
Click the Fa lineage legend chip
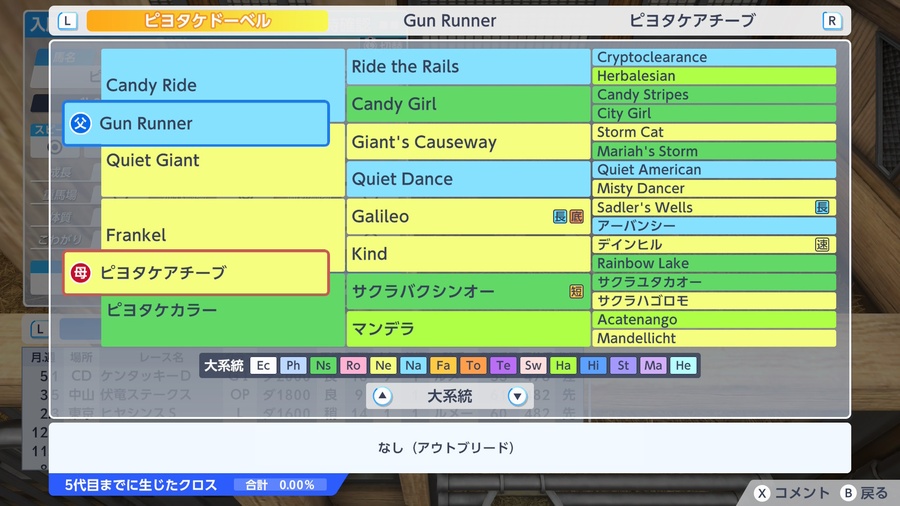point(443,365)
